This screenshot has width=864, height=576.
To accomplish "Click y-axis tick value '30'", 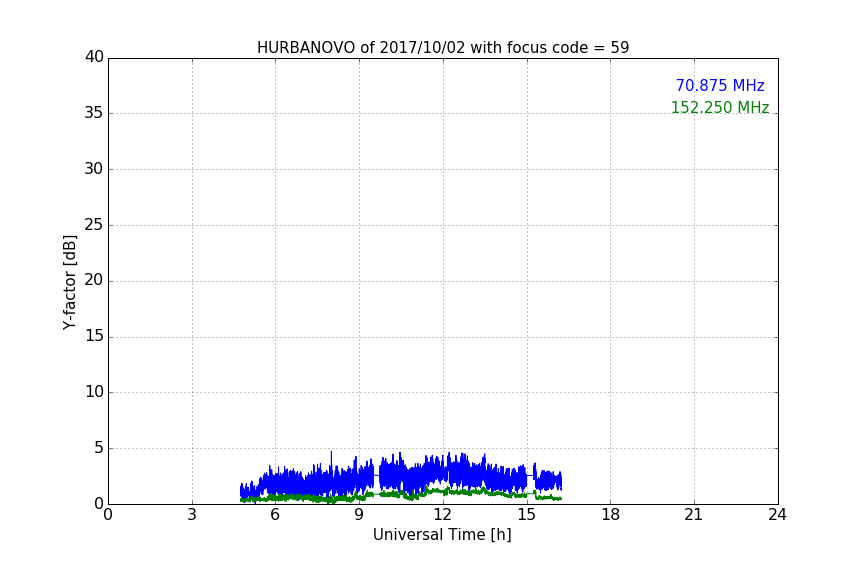I will [x=94, y=169].
